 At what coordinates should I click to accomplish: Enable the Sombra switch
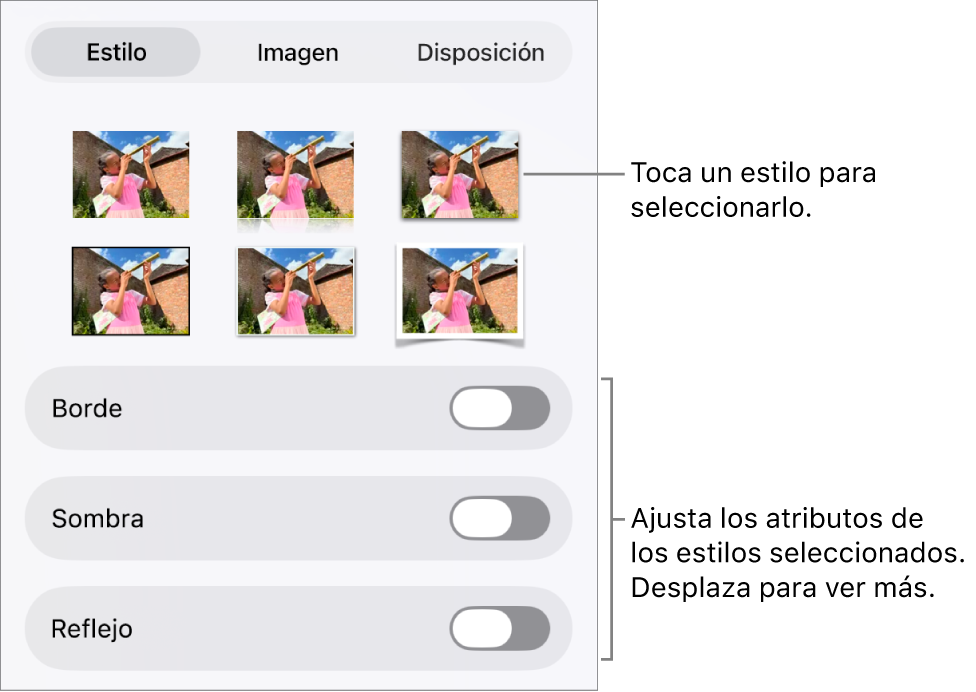coord(500,518)
